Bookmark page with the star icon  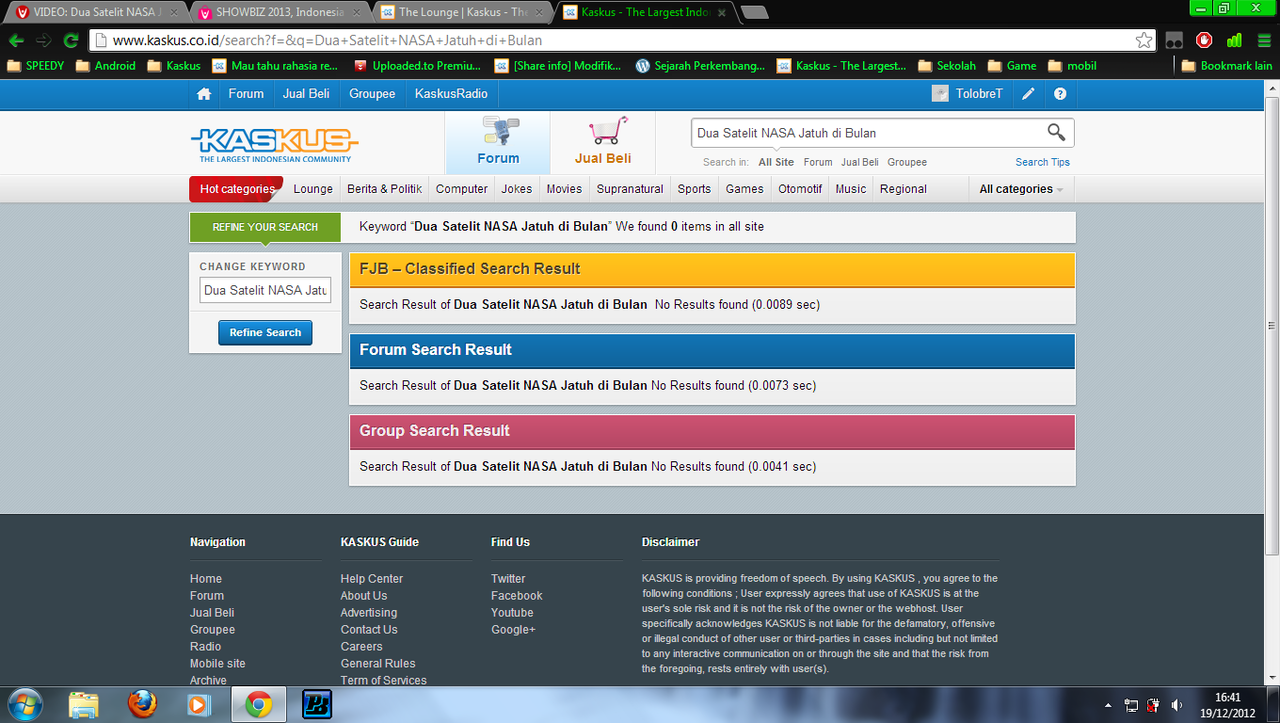[x=1144, y=41]
